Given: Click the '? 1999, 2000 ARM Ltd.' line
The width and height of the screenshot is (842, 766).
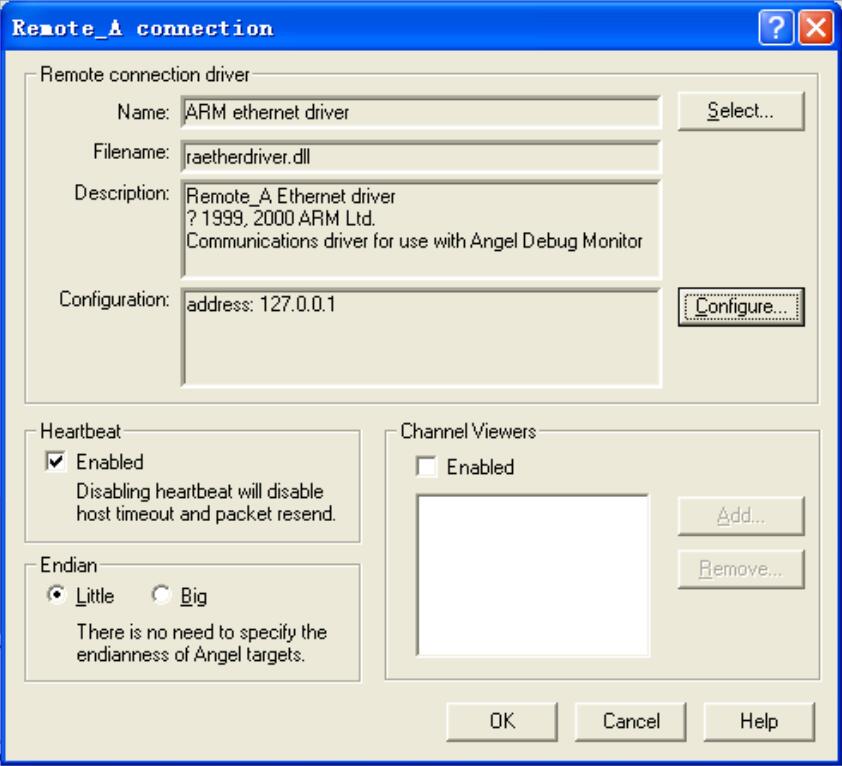Looking at the screenshot, I should 280,219.
